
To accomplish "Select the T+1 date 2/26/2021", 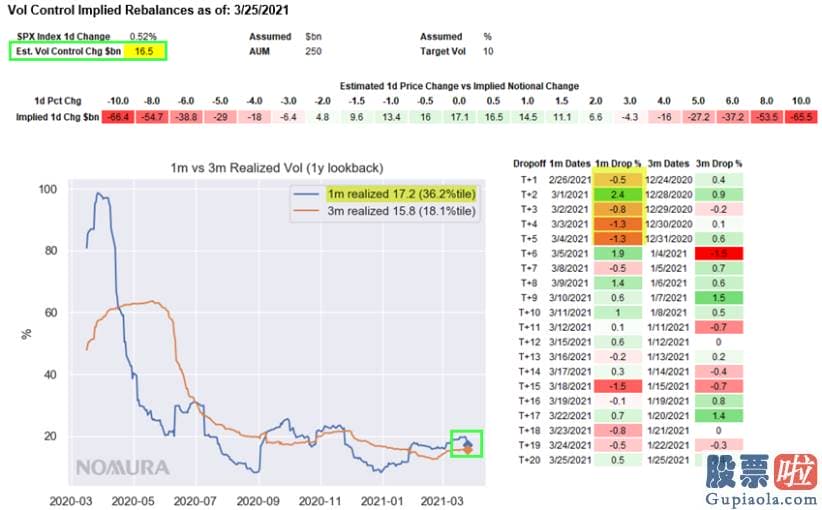I will coord(569,180).
